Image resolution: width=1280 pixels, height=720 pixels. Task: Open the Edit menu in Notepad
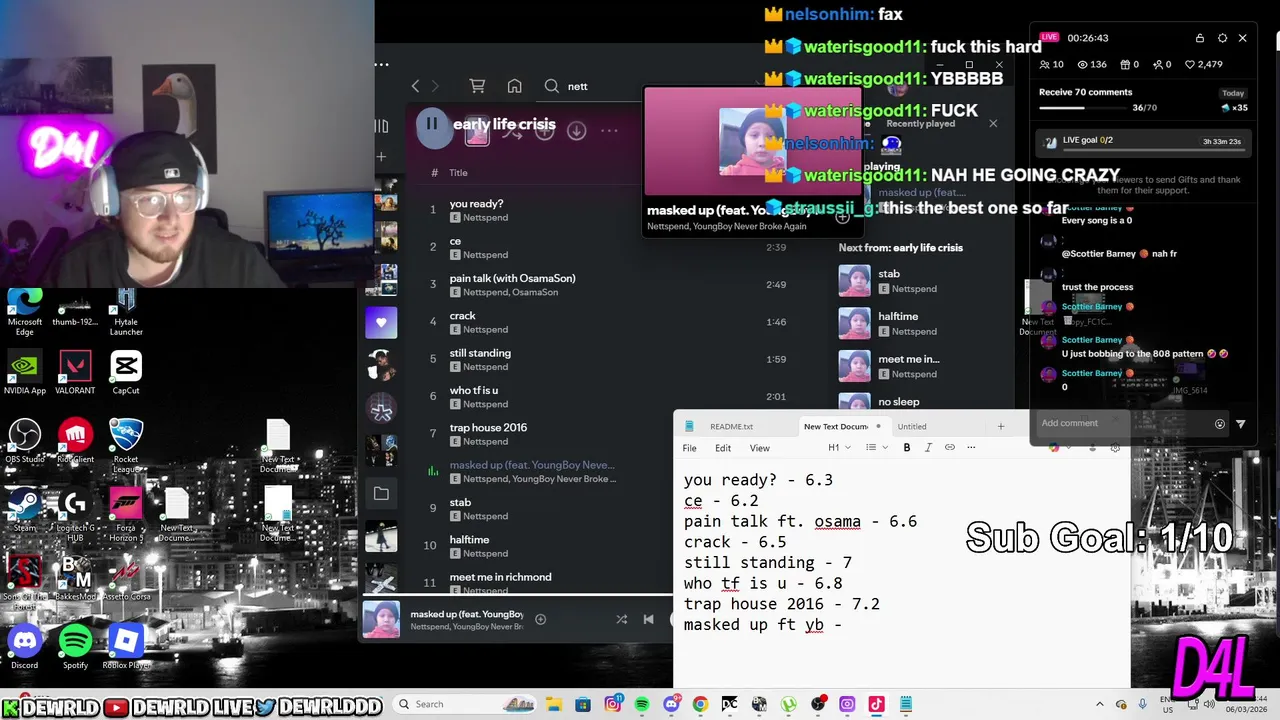723,448
